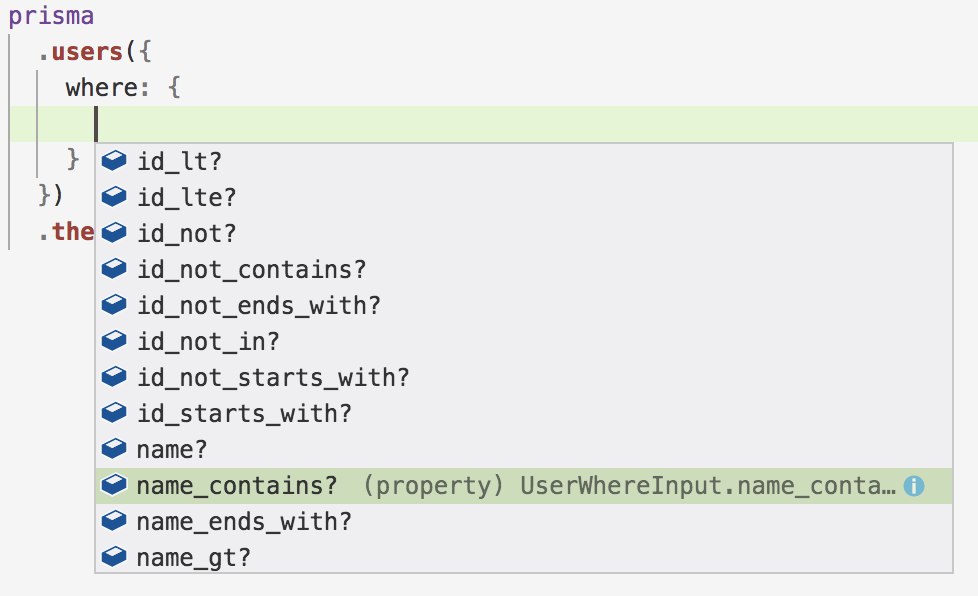Screen dimensions: 978x596
Task: Click property icon beside id_starts_with?
Action: click(x=114, y=413)
